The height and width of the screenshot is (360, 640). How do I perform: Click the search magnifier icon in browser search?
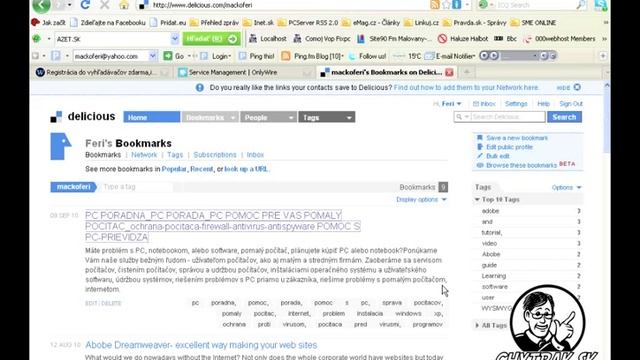click(580, 5)
